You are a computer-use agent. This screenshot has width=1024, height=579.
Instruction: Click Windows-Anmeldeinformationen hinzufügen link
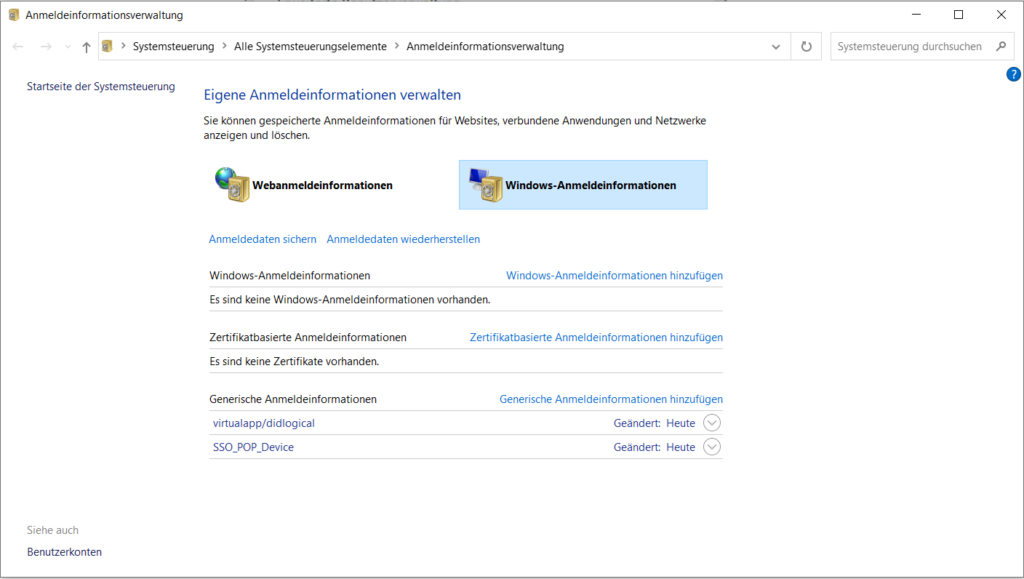(x=614, y=276)
